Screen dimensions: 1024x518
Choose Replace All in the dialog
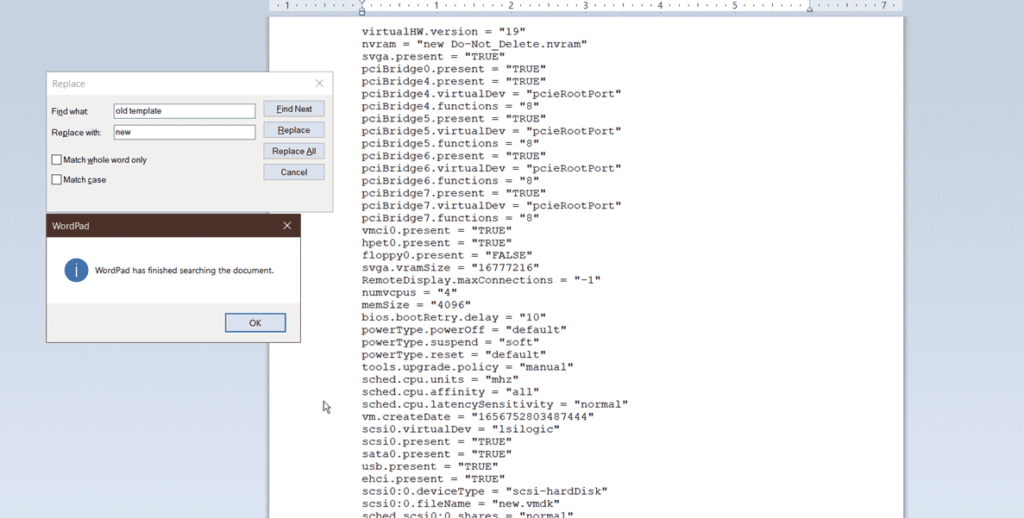(293, 151)
